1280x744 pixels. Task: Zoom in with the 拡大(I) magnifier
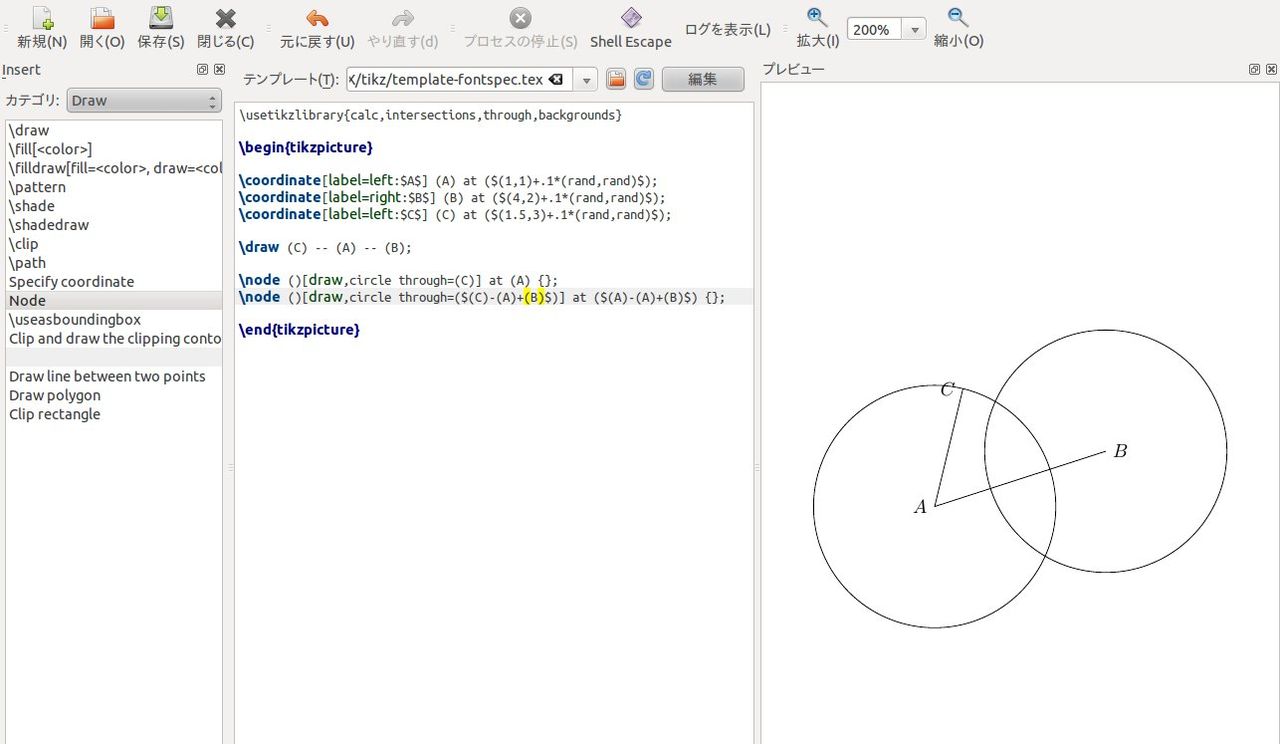(x=817, y=17)
